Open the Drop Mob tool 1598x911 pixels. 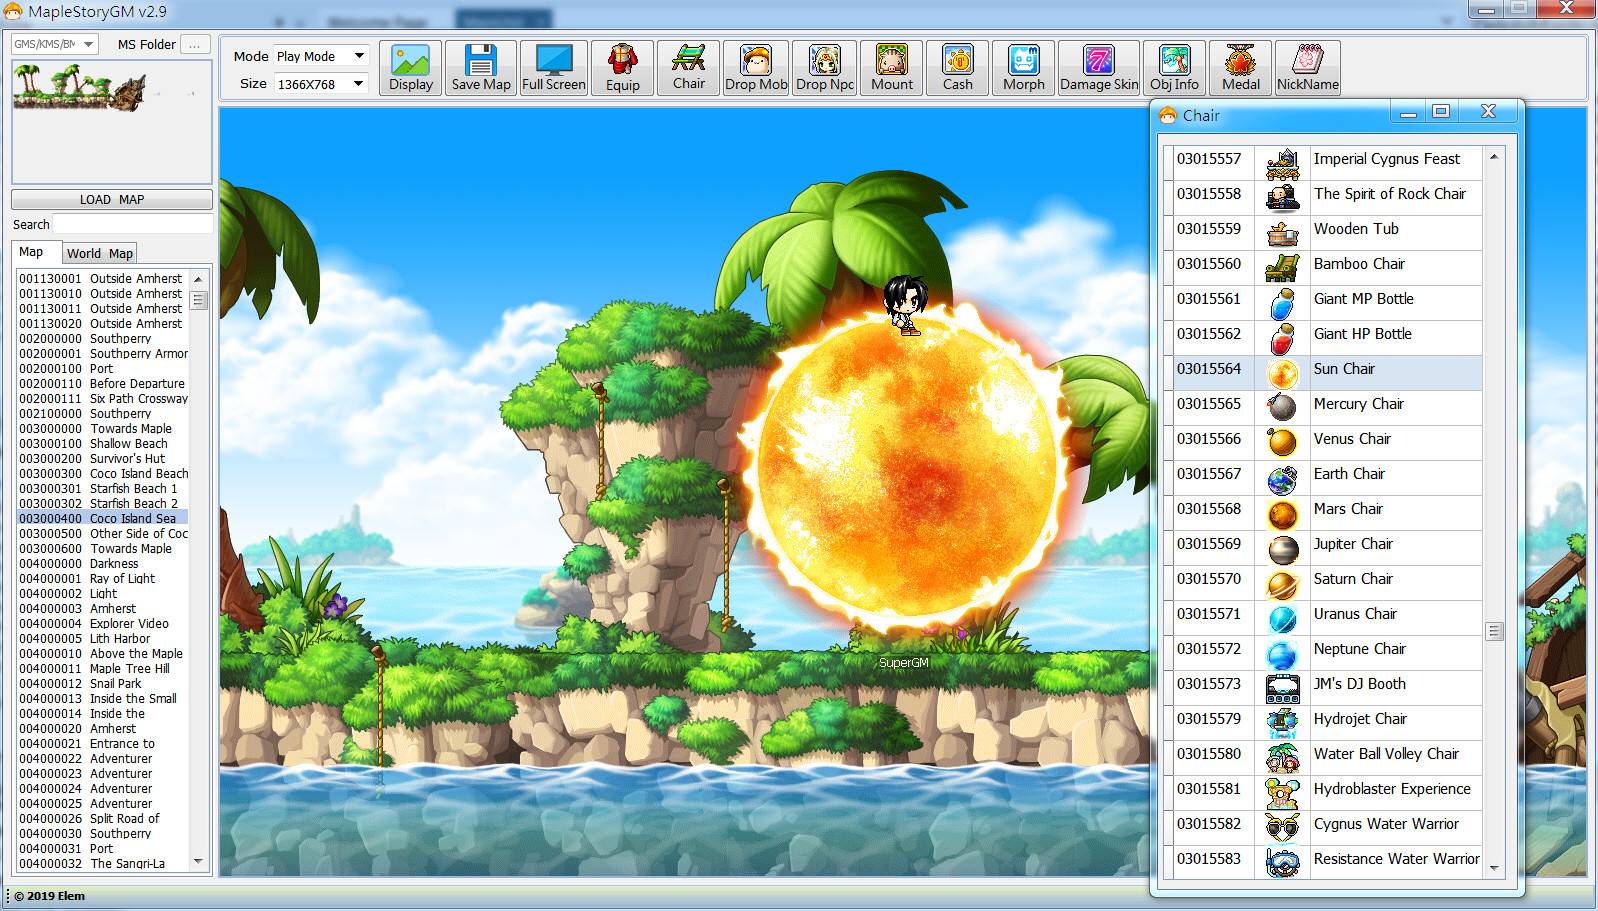(x=756, y=67)
